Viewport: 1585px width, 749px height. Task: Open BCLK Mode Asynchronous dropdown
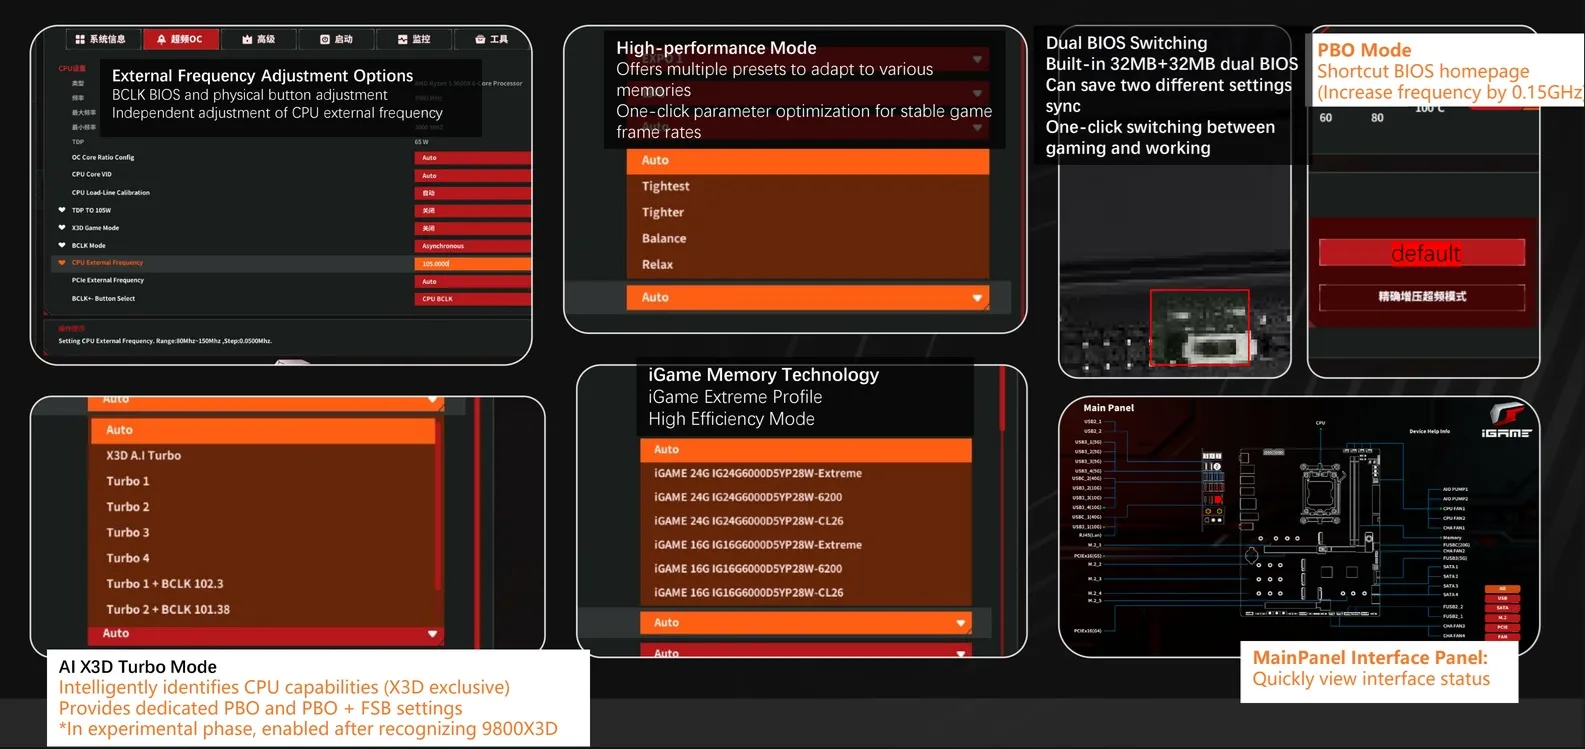(x=472, y=246)
